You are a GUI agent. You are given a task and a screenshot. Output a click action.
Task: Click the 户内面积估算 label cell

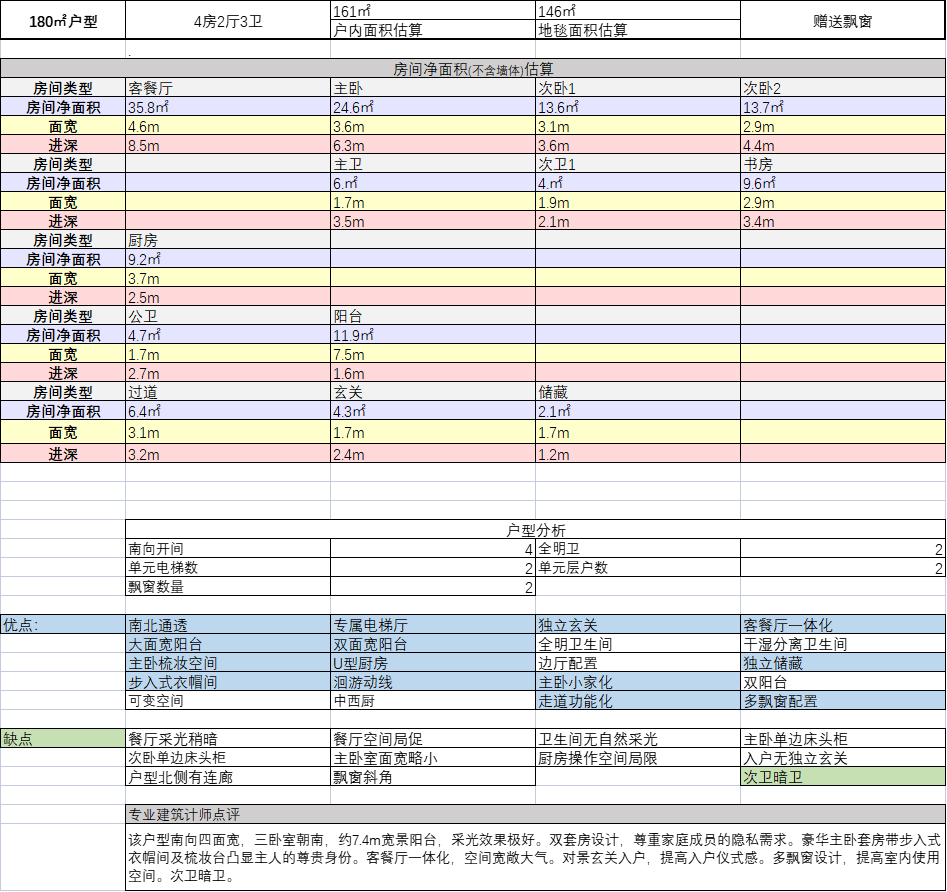433,30
